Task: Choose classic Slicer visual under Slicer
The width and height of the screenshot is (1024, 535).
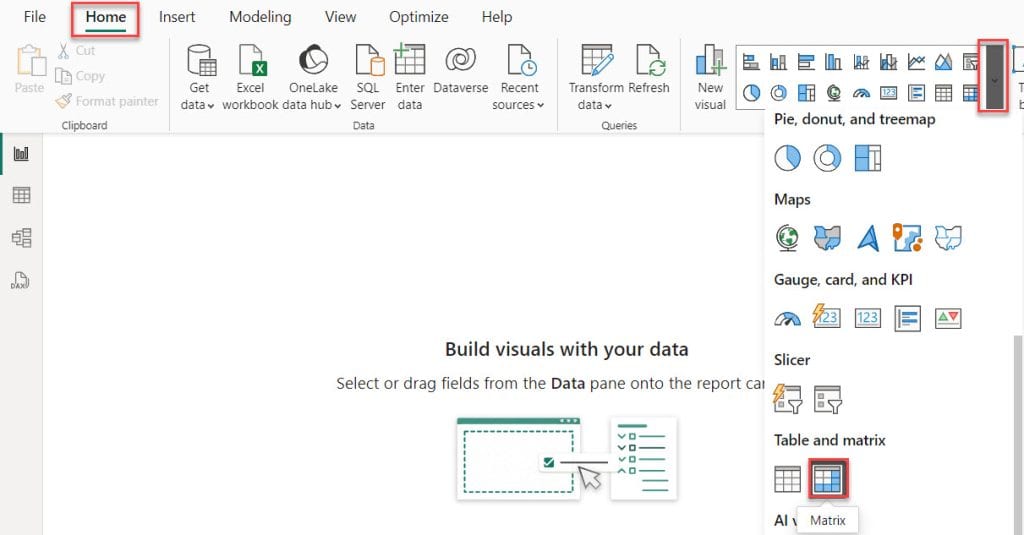Action: pyautogui.click(x=827, y=399)
